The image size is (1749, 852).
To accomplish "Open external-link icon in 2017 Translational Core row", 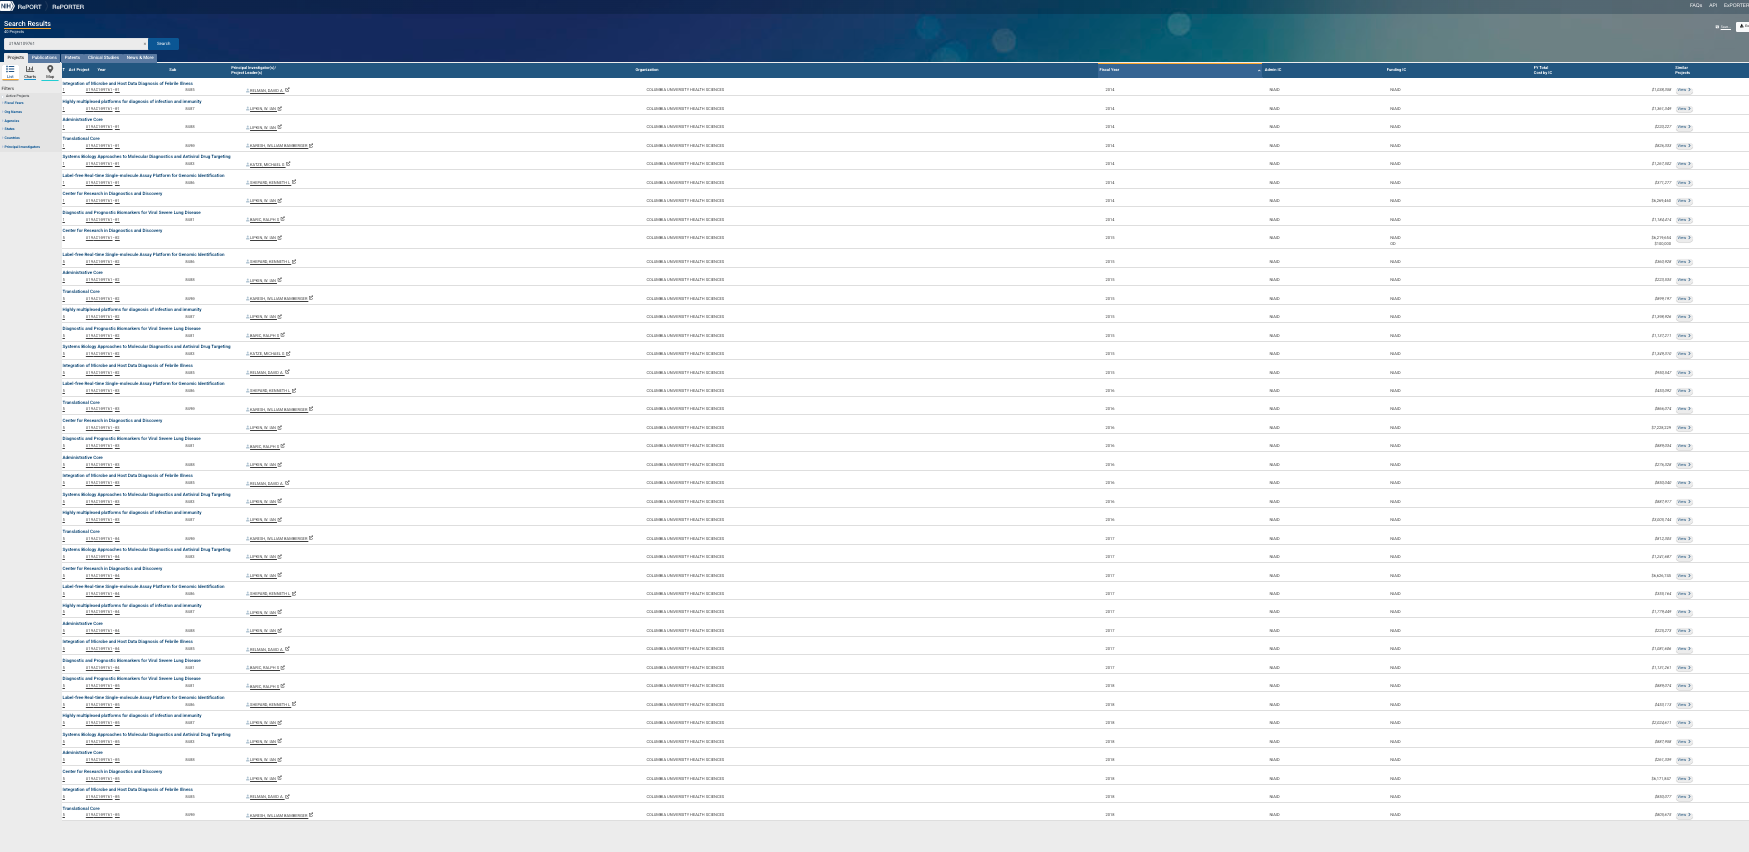I will (311, 538).
